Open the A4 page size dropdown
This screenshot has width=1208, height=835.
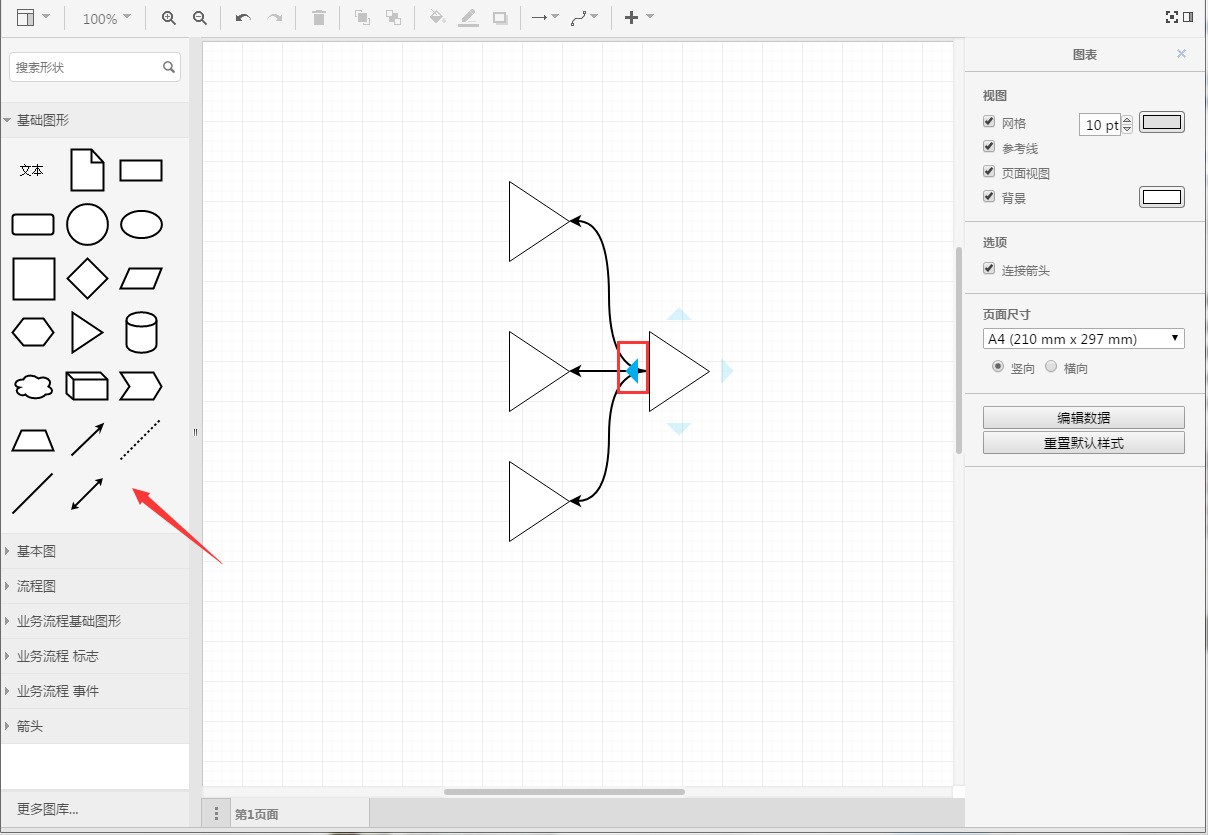[1083, 339]
